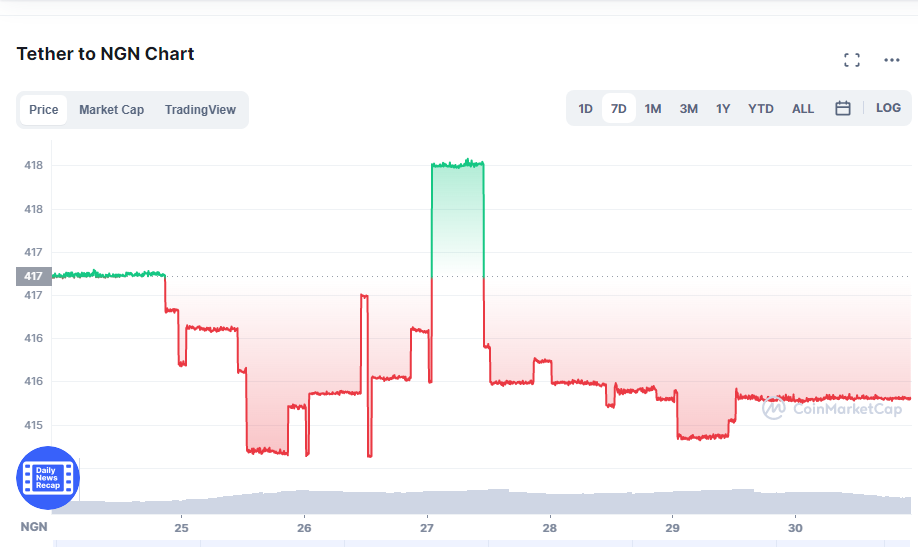This screenshot has width=918, height=547.
Task: Open the TradingView tab
Action: point(200,110)
